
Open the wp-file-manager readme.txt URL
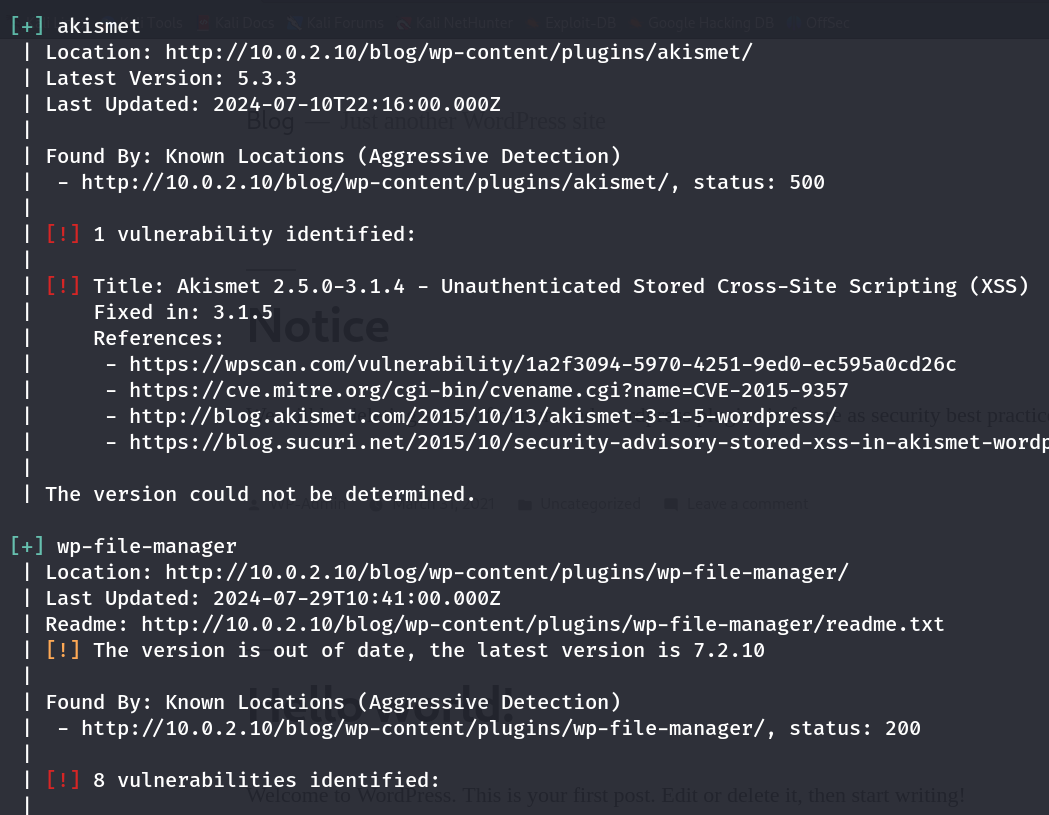(x=542, y=624)
